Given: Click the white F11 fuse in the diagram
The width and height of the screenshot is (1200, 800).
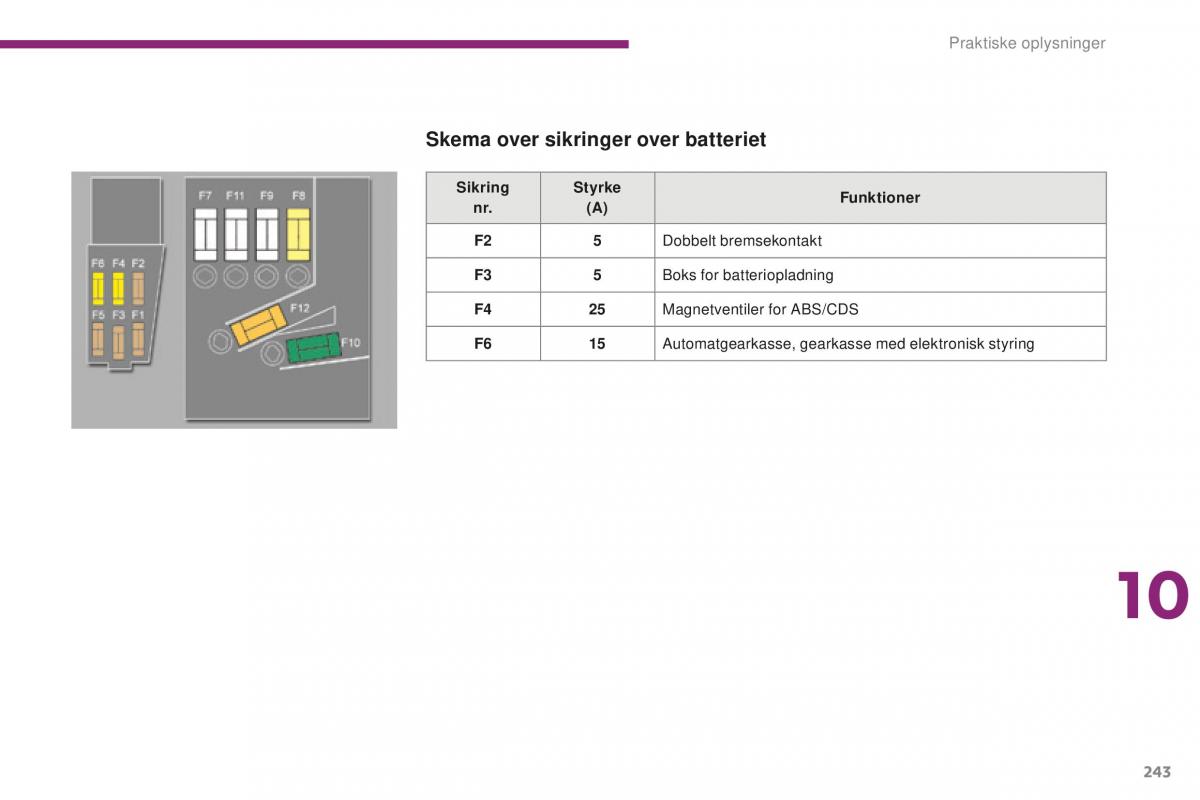Looking at the screenshot, I should pyautogui.click(x=236, y=234).
